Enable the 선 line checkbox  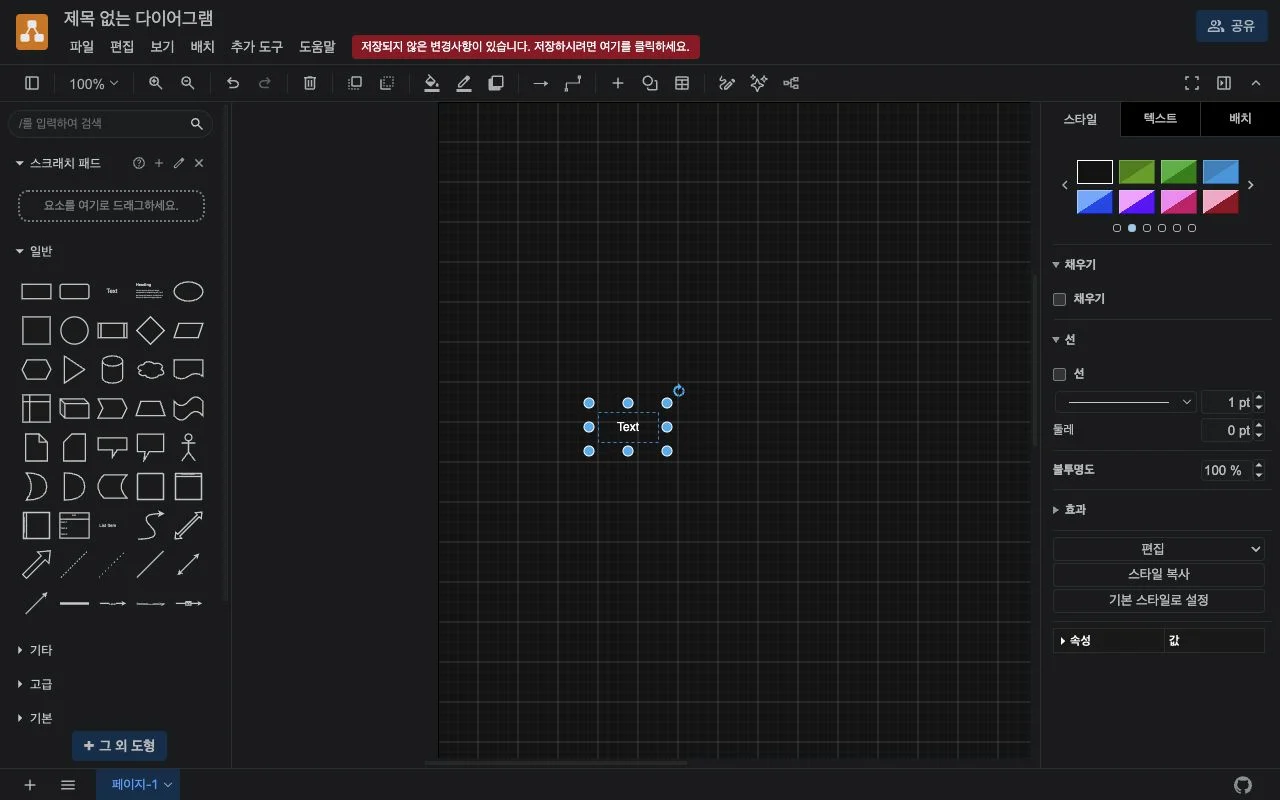1060,374
